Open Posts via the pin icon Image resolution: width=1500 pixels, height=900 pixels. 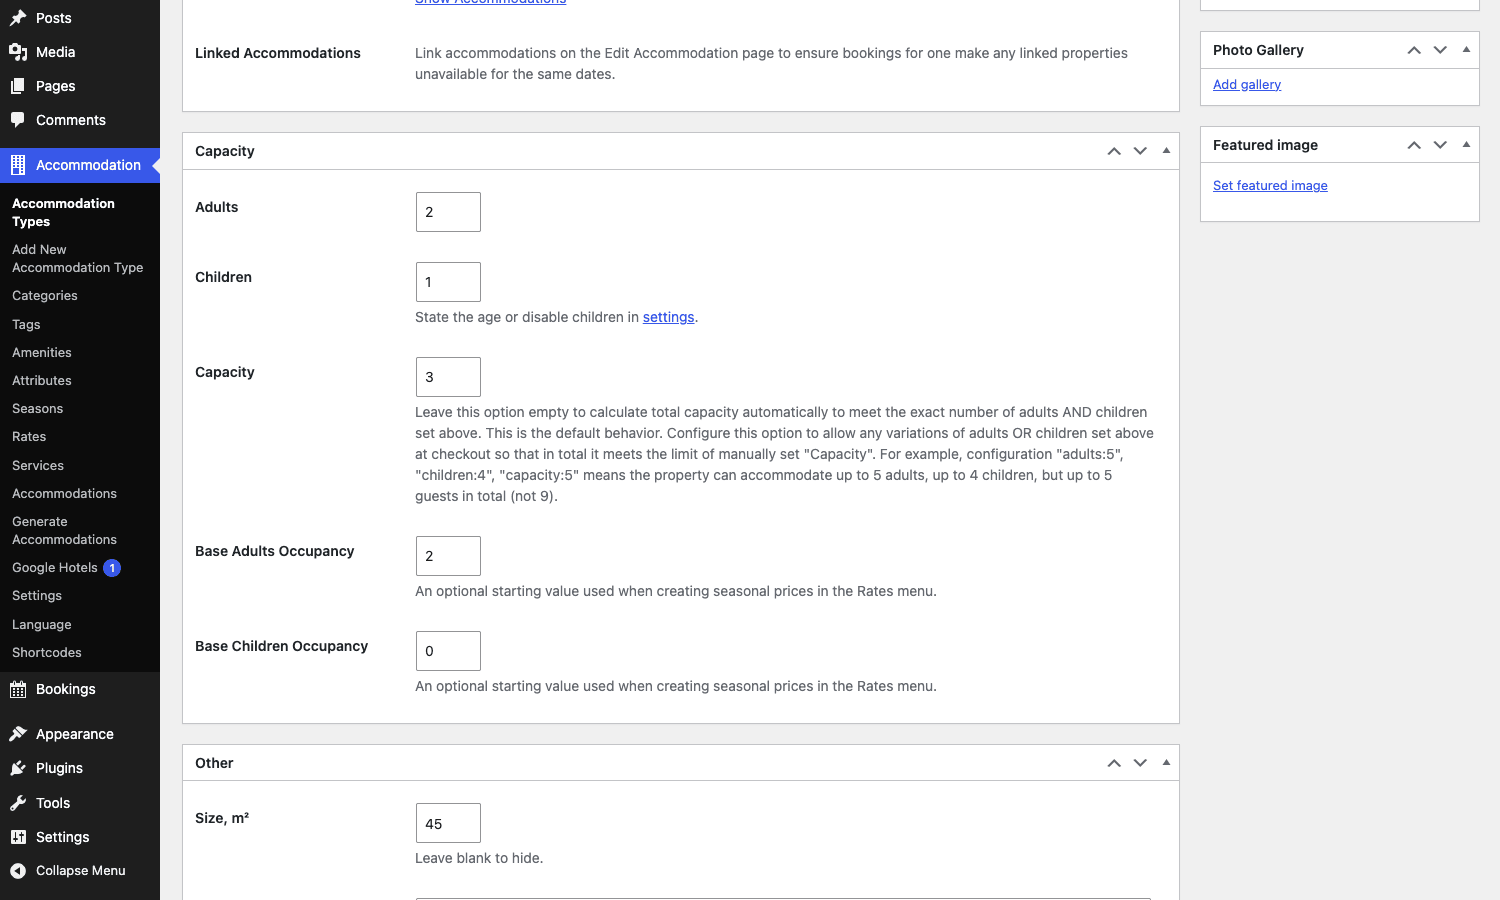tap(18, 18)
